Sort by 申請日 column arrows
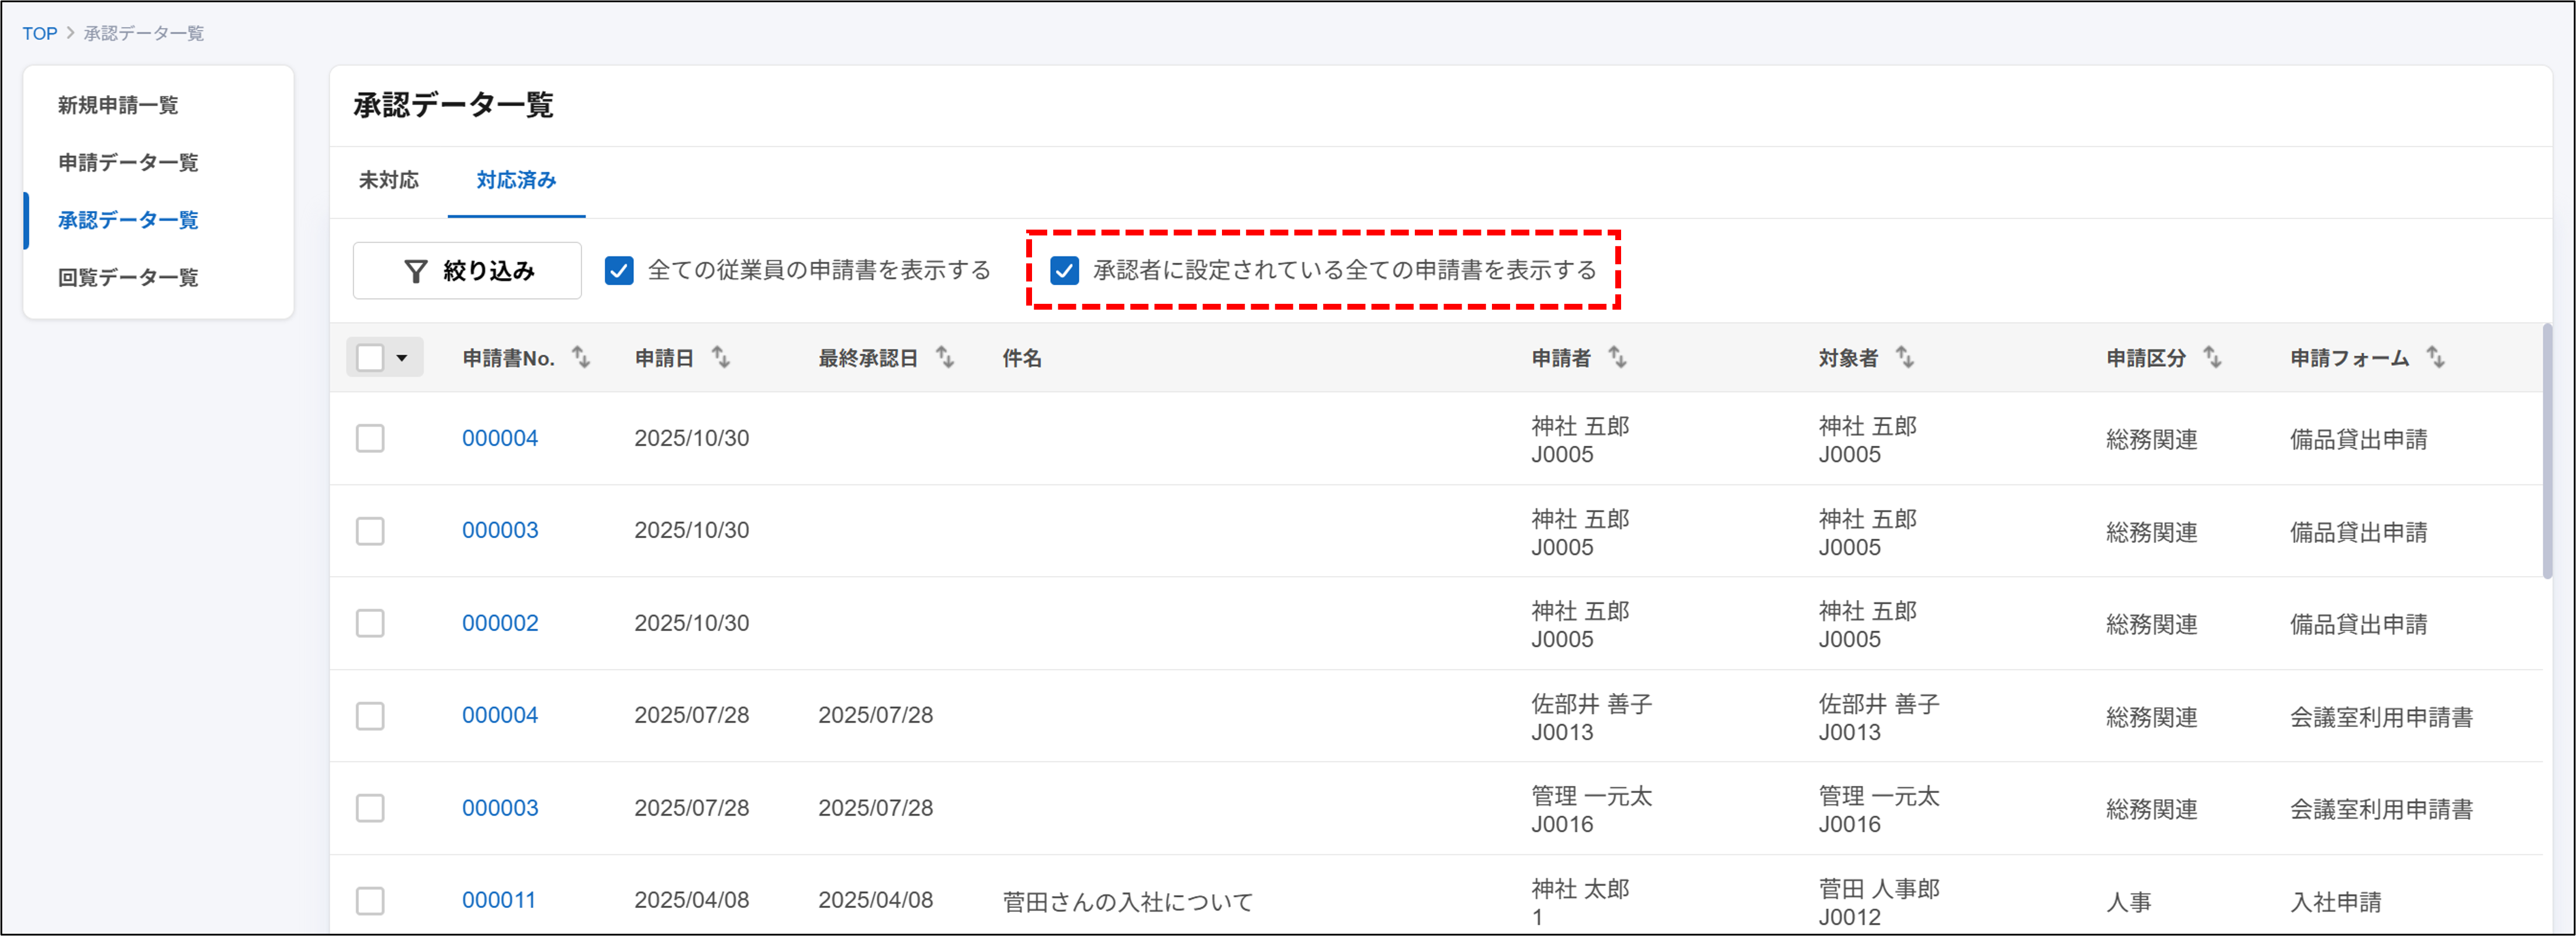2576x936 pixels. tap(720, 357)
